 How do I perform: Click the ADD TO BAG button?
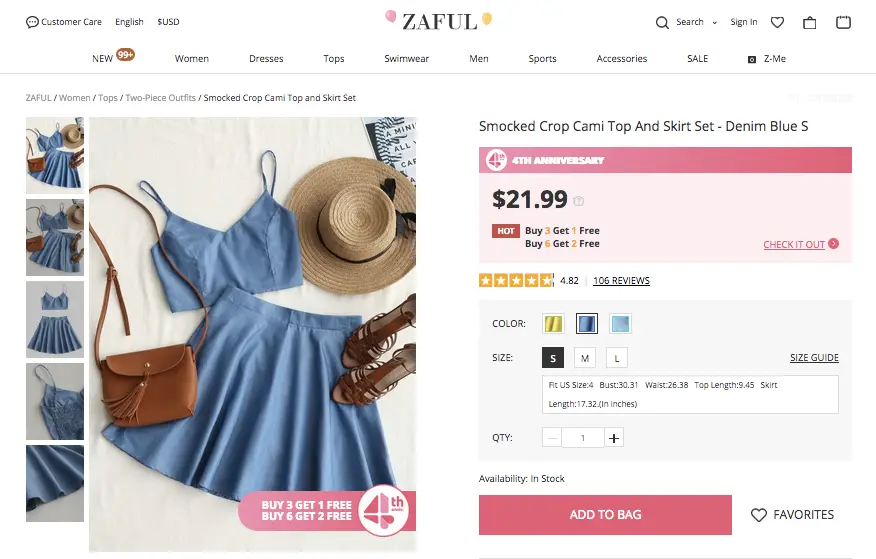(605, 515)
